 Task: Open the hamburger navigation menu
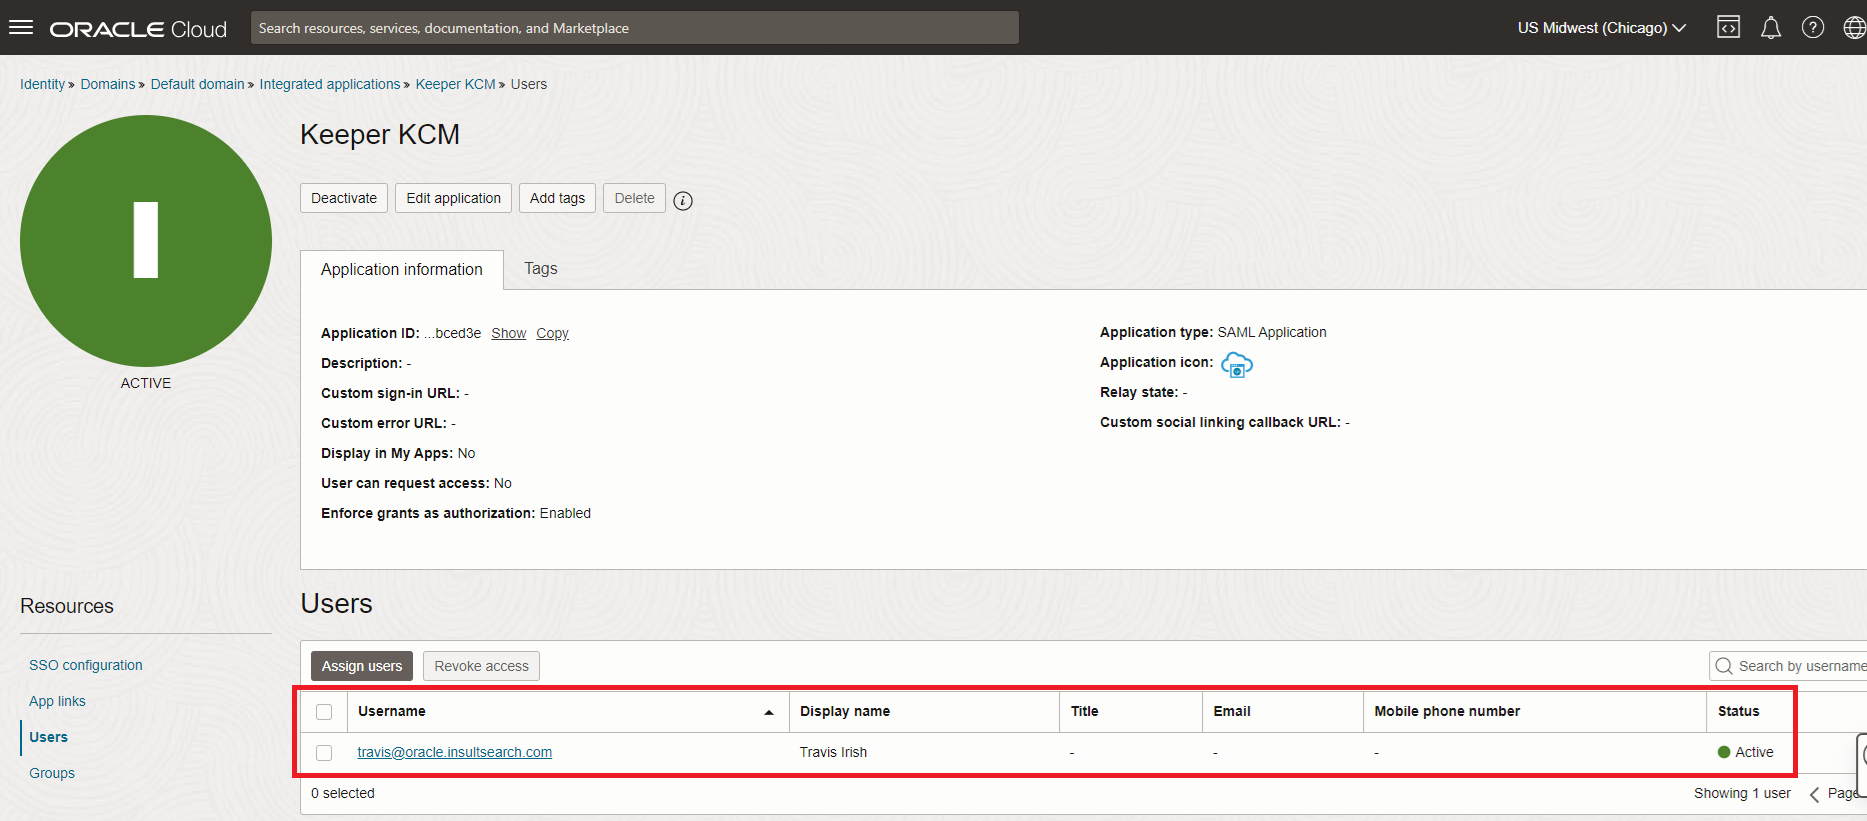pos(21,28)
